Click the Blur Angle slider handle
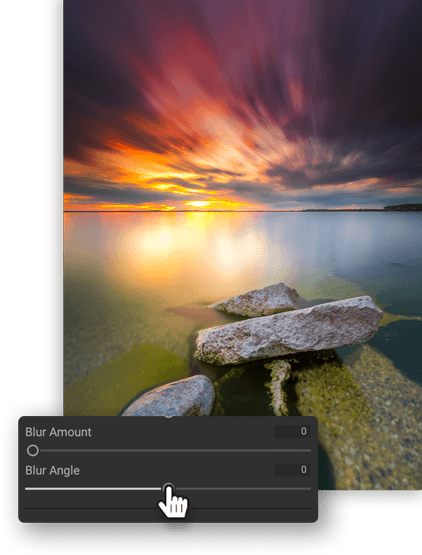The width and height of the screenshot is (422, 555). pos(169,488)
